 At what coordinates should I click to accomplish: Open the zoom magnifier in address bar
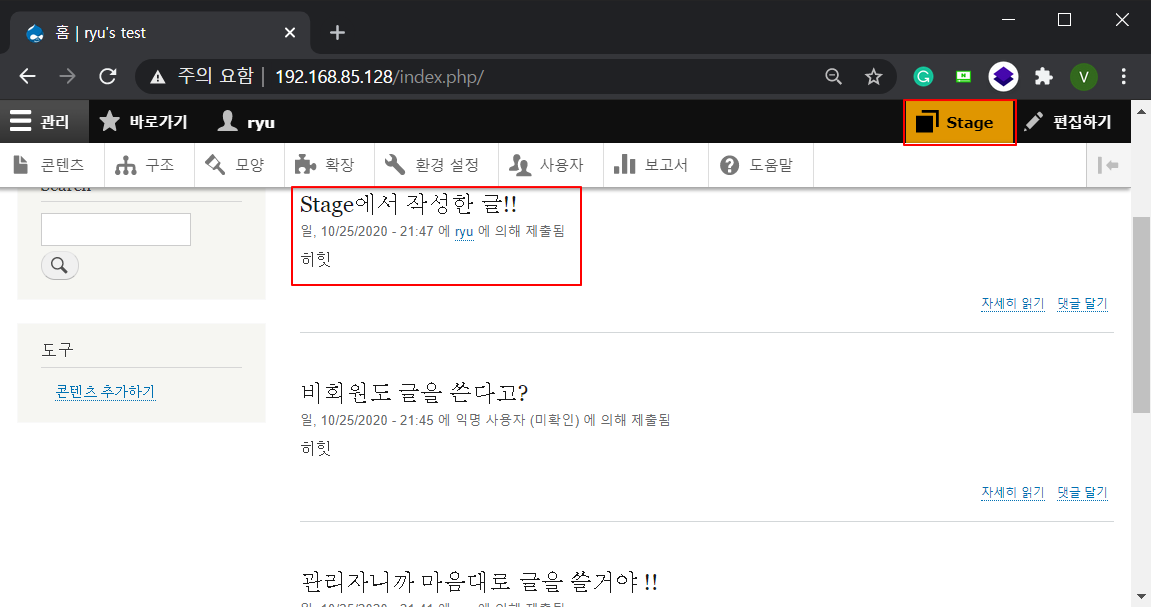point(833,76)
